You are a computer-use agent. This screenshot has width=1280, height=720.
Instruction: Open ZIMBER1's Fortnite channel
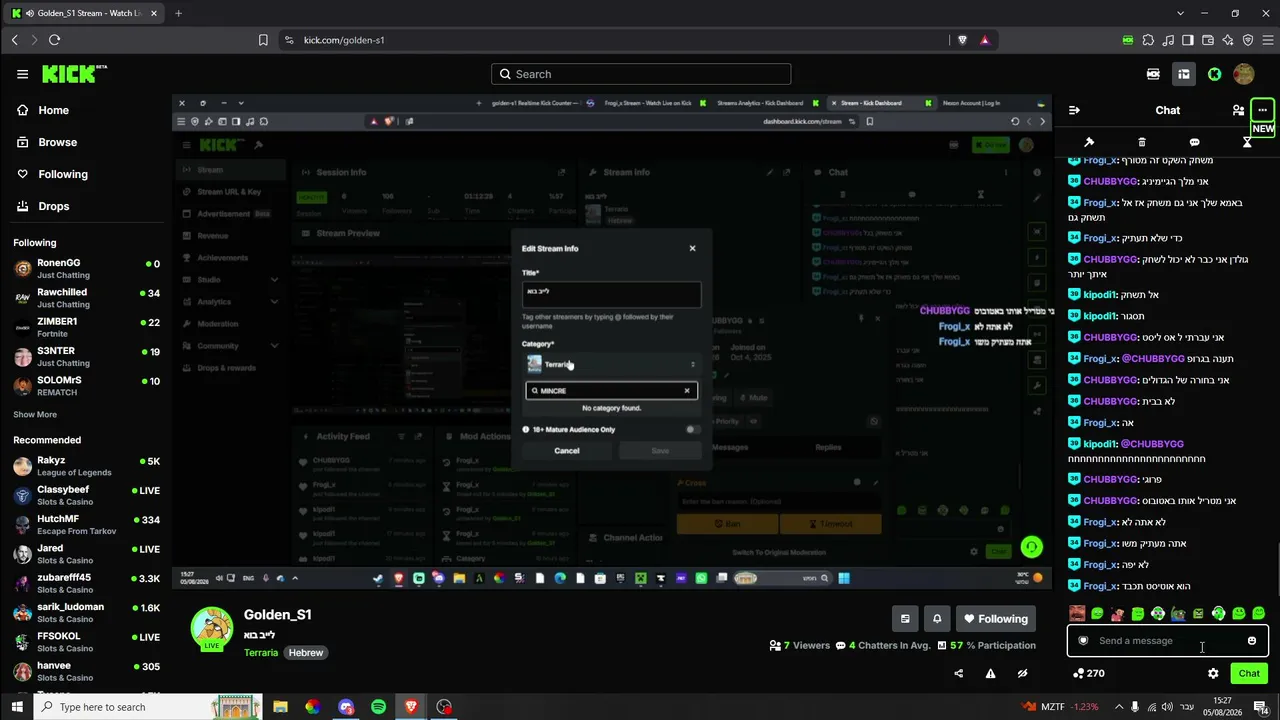(x=86, y=327)
